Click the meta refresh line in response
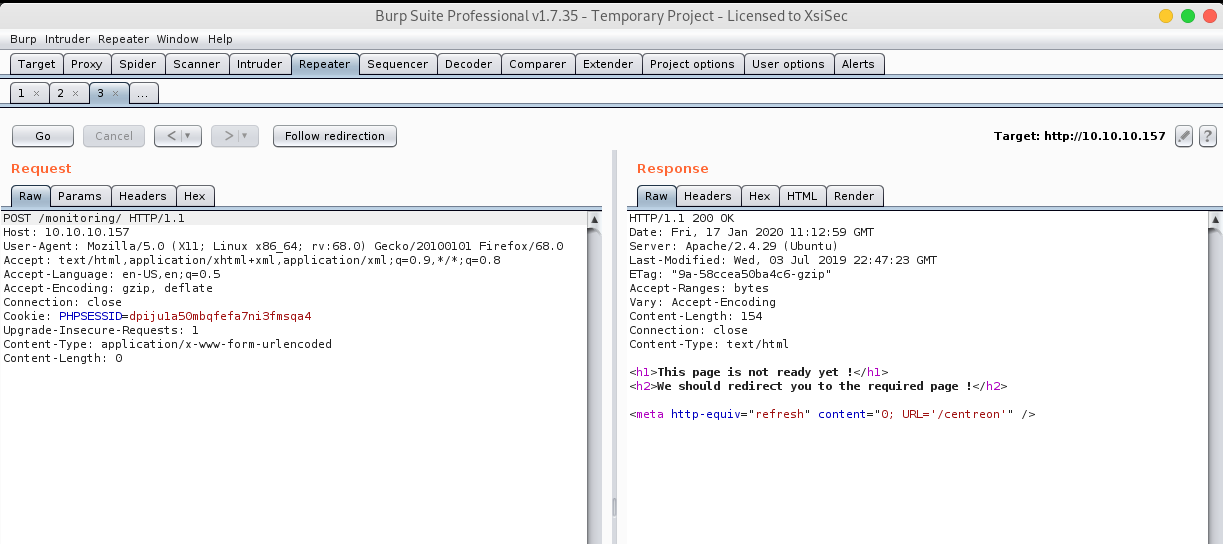 click(832, 414)
